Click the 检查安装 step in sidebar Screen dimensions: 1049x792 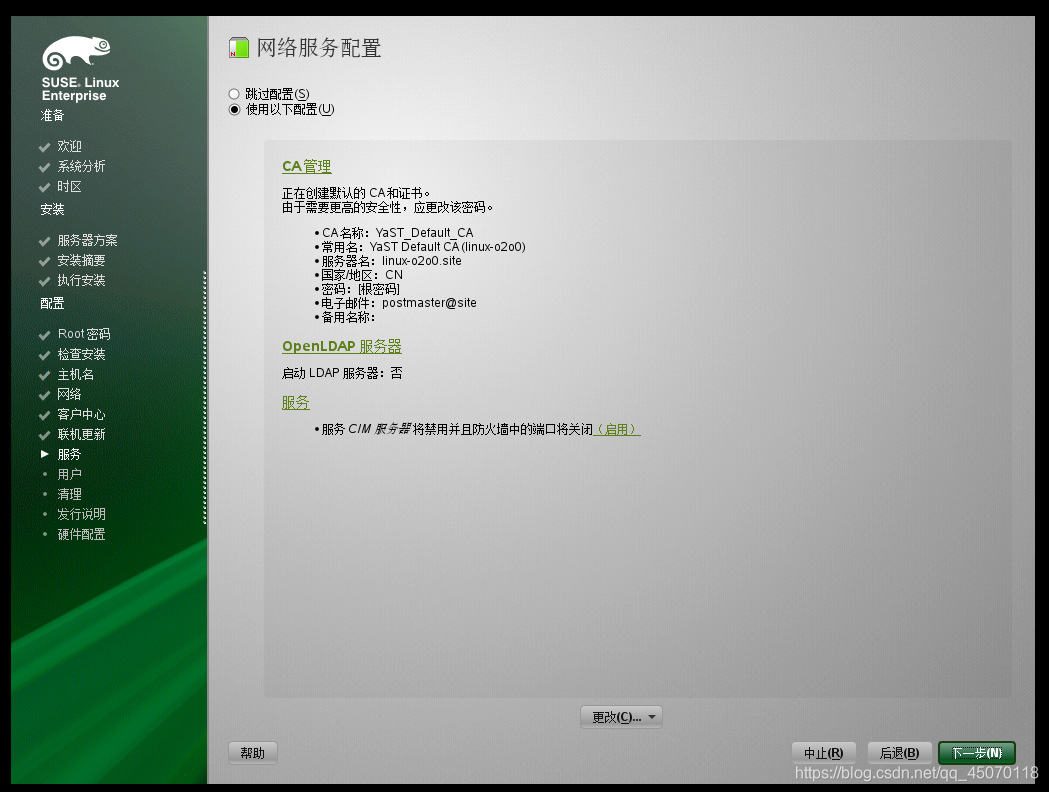tap(81, 355)
